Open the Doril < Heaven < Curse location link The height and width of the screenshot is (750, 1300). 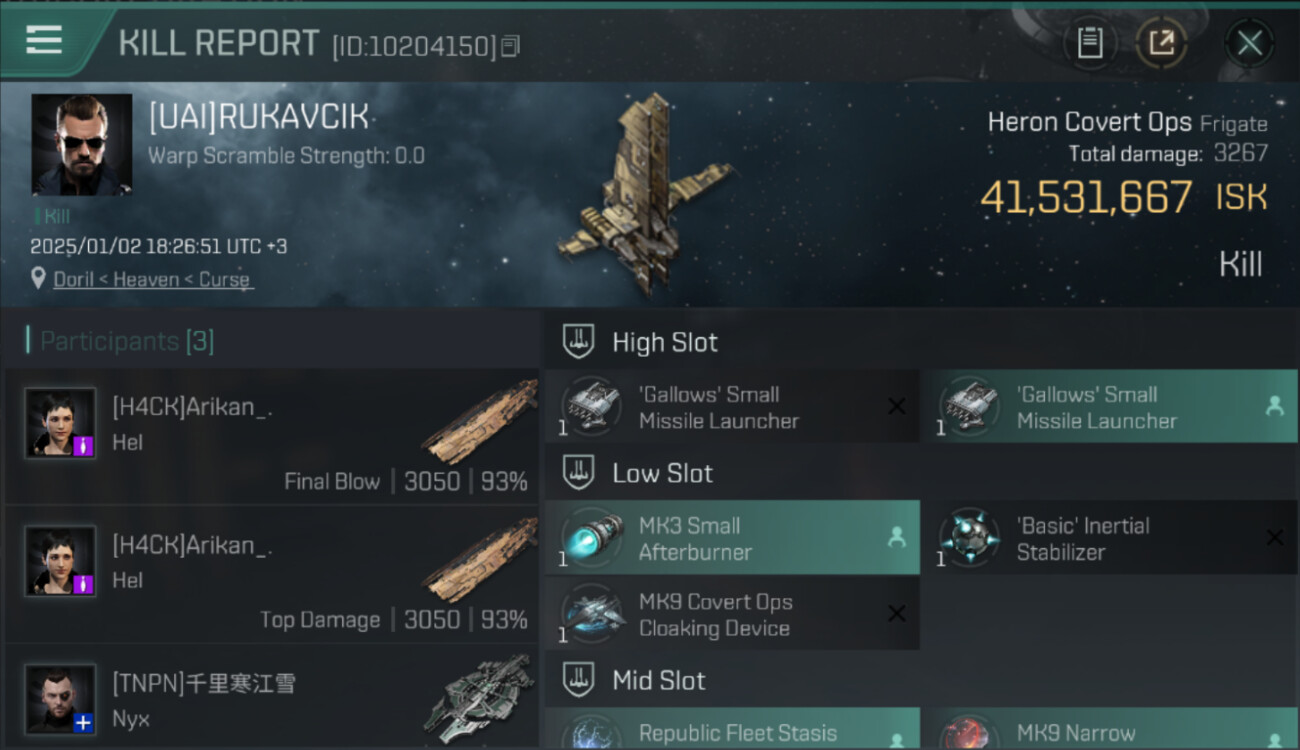coord(153,280)
